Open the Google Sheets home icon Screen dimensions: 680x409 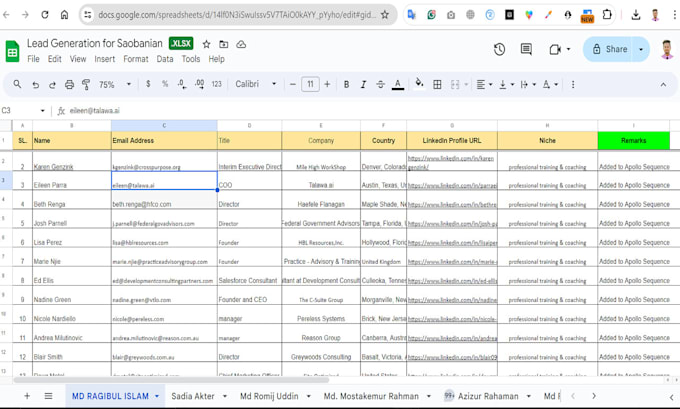tap(12, 51)
